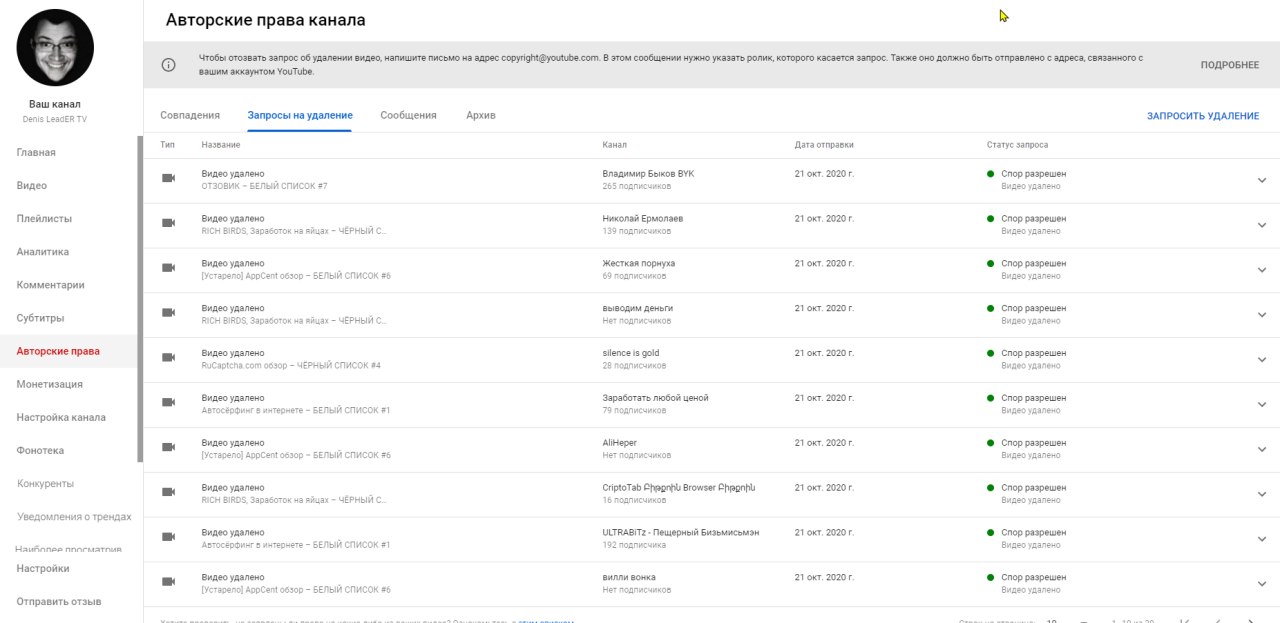Switch to the Совпадения tab
This screenshot has height=623, width=1280.
click(190, 115)
